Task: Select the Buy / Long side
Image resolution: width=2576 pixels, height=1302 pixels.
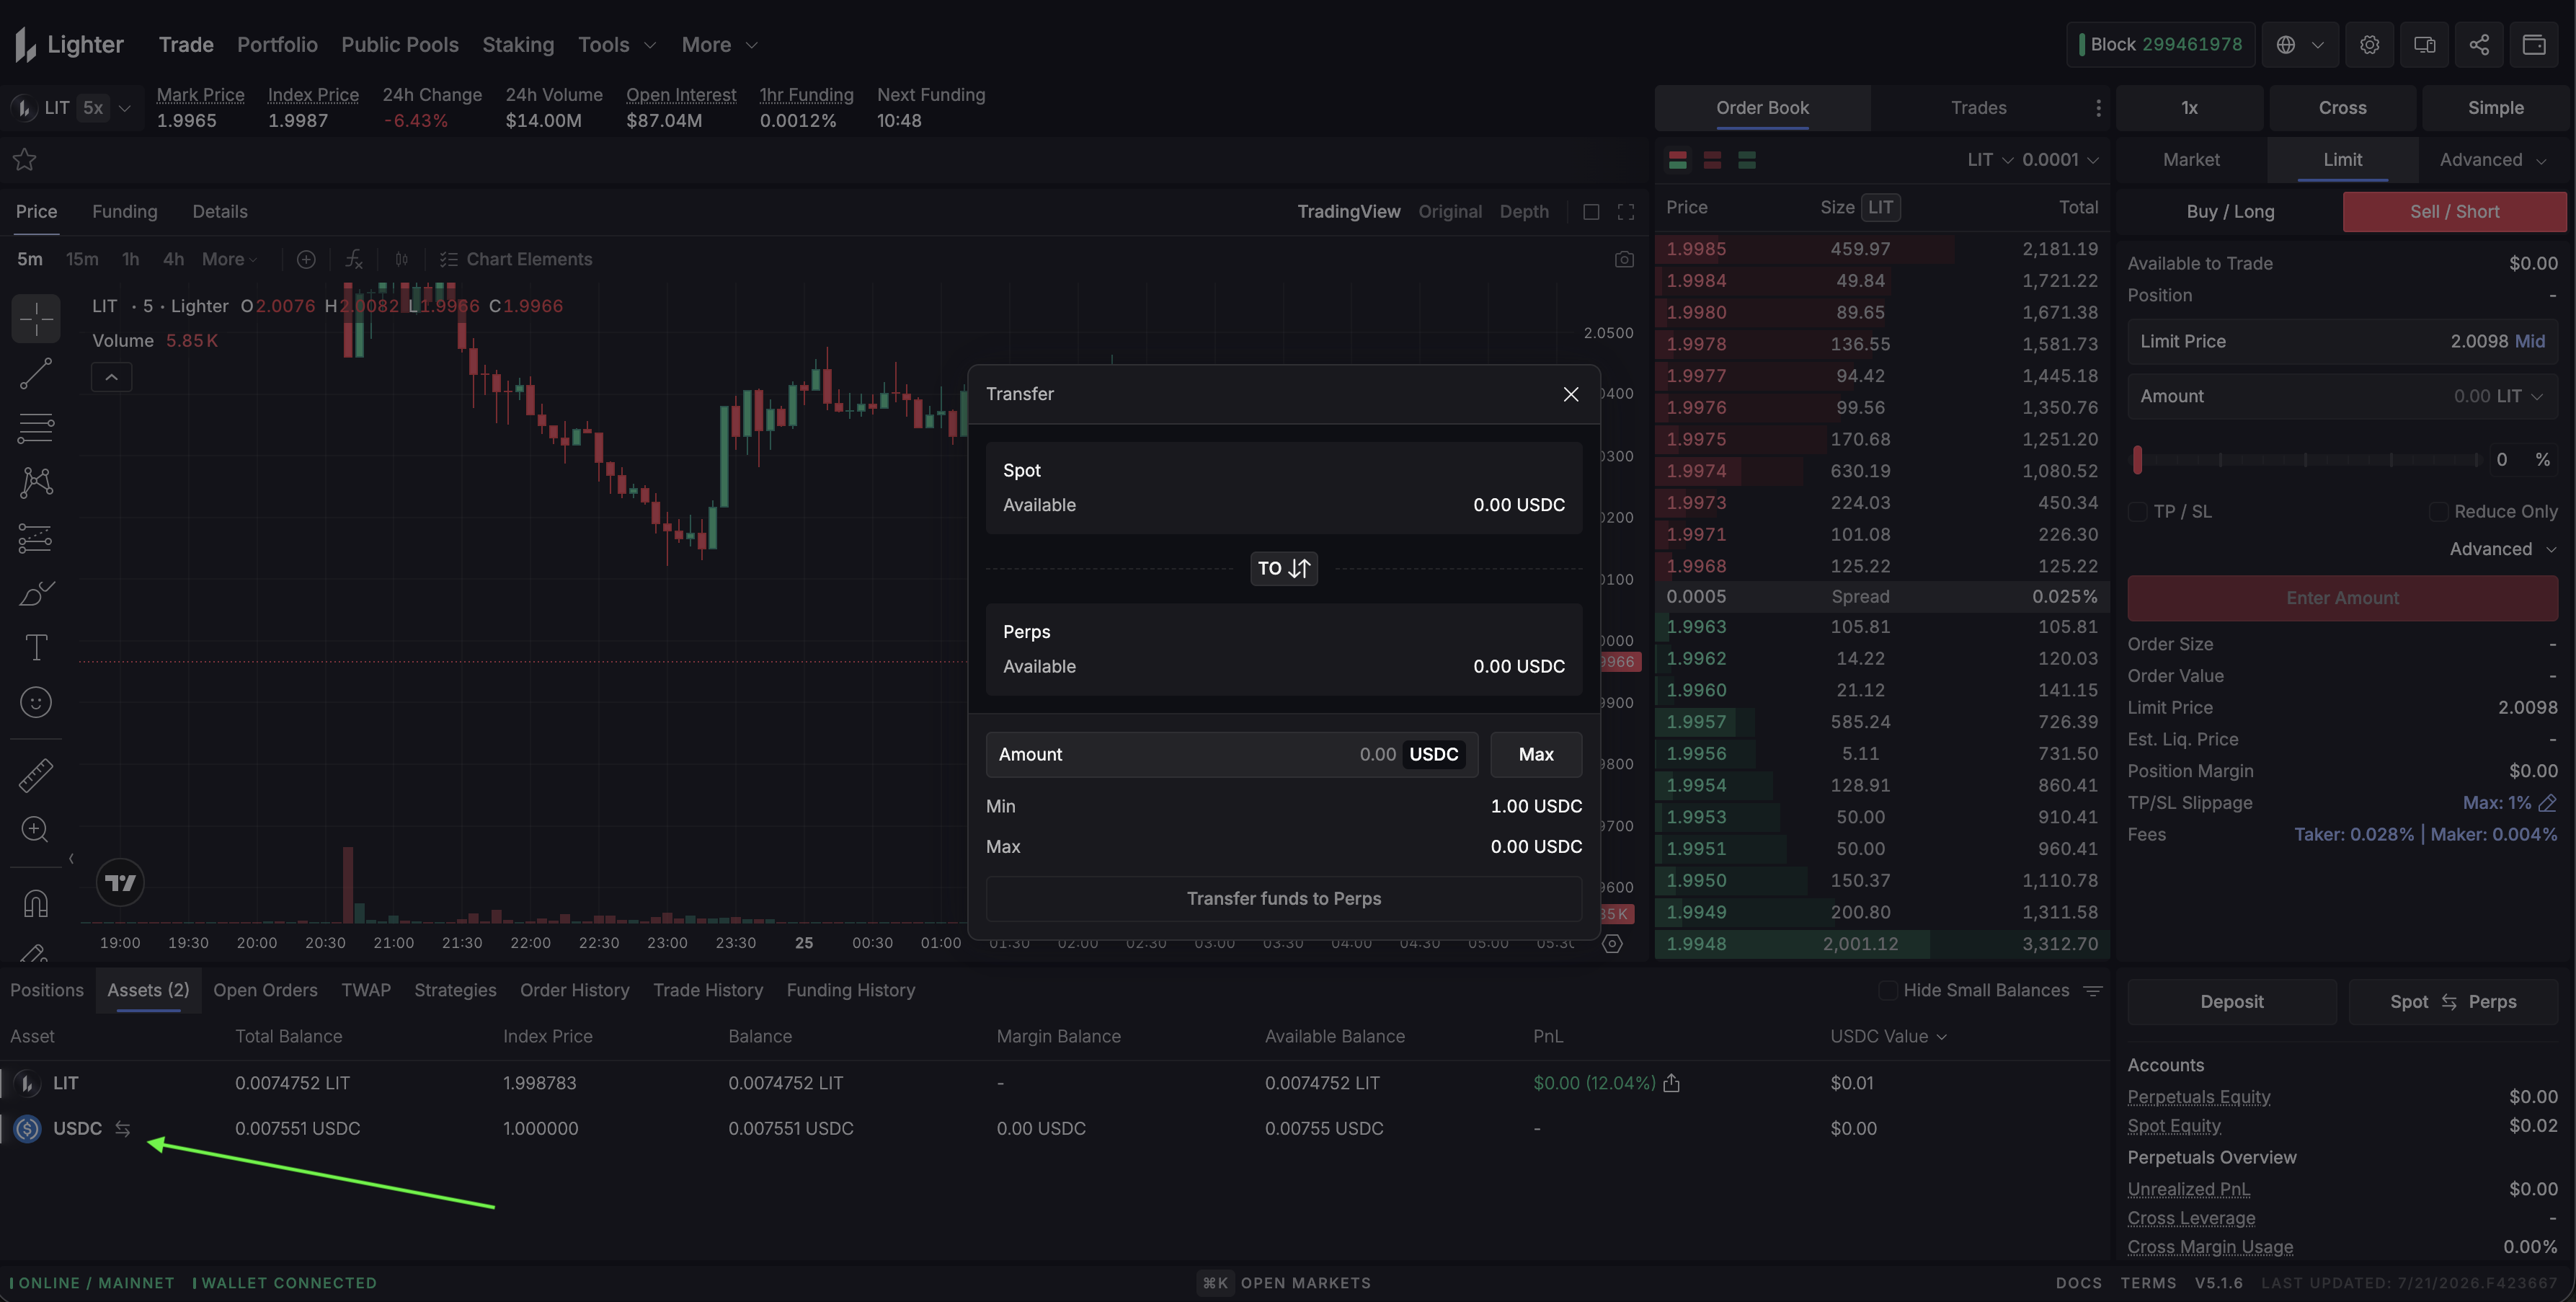Action: click(x=2230, y=212)
